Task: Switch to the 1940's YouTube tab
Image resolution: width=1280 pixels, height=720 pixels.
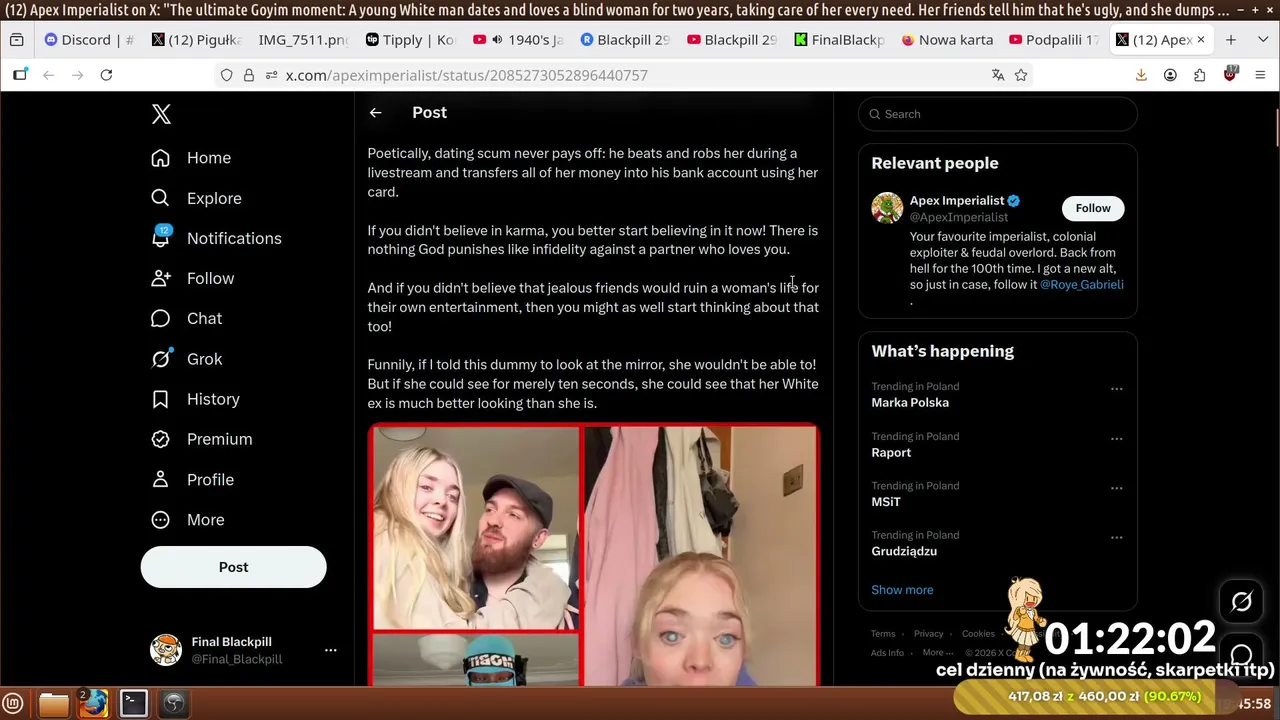Action: point(518,40)
